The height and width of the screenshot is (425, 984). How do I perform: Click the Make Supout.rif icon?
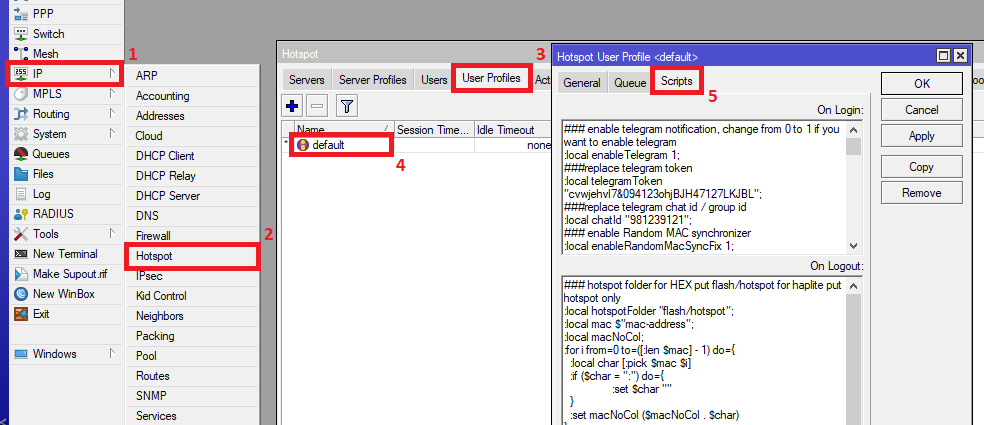(21, 274)
